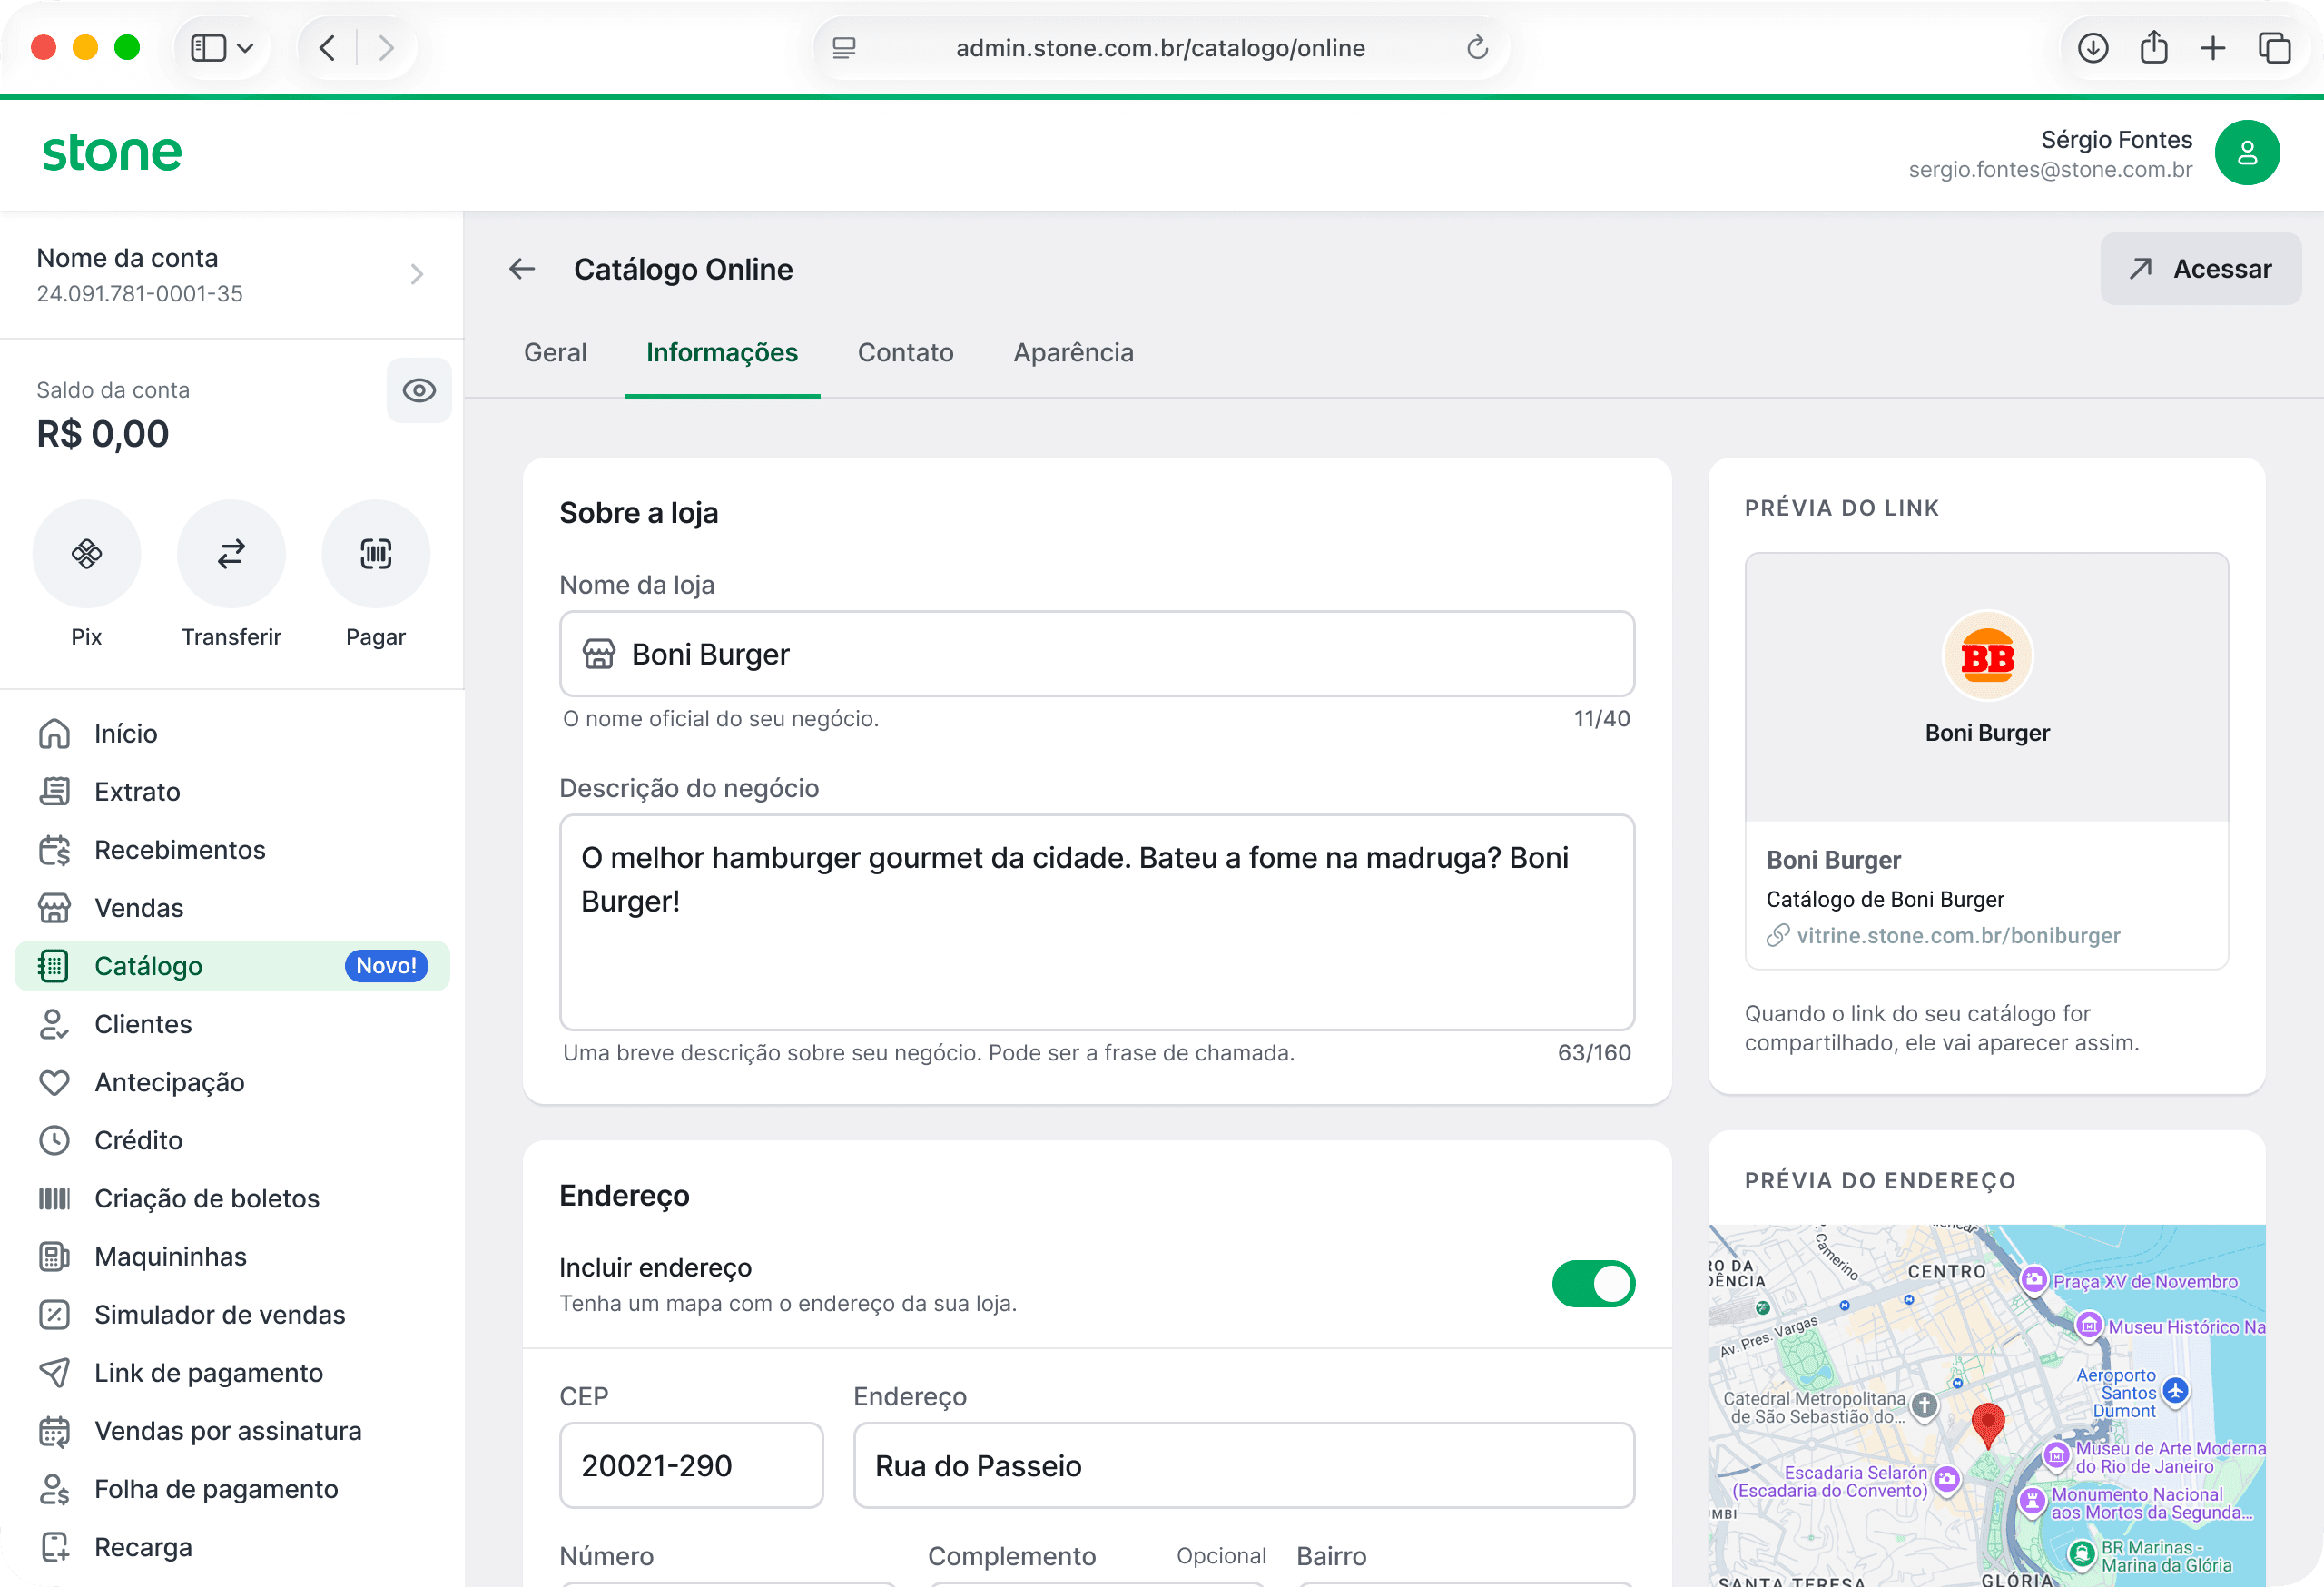Click the Transferir arrows icon

[x=231, y=554]
